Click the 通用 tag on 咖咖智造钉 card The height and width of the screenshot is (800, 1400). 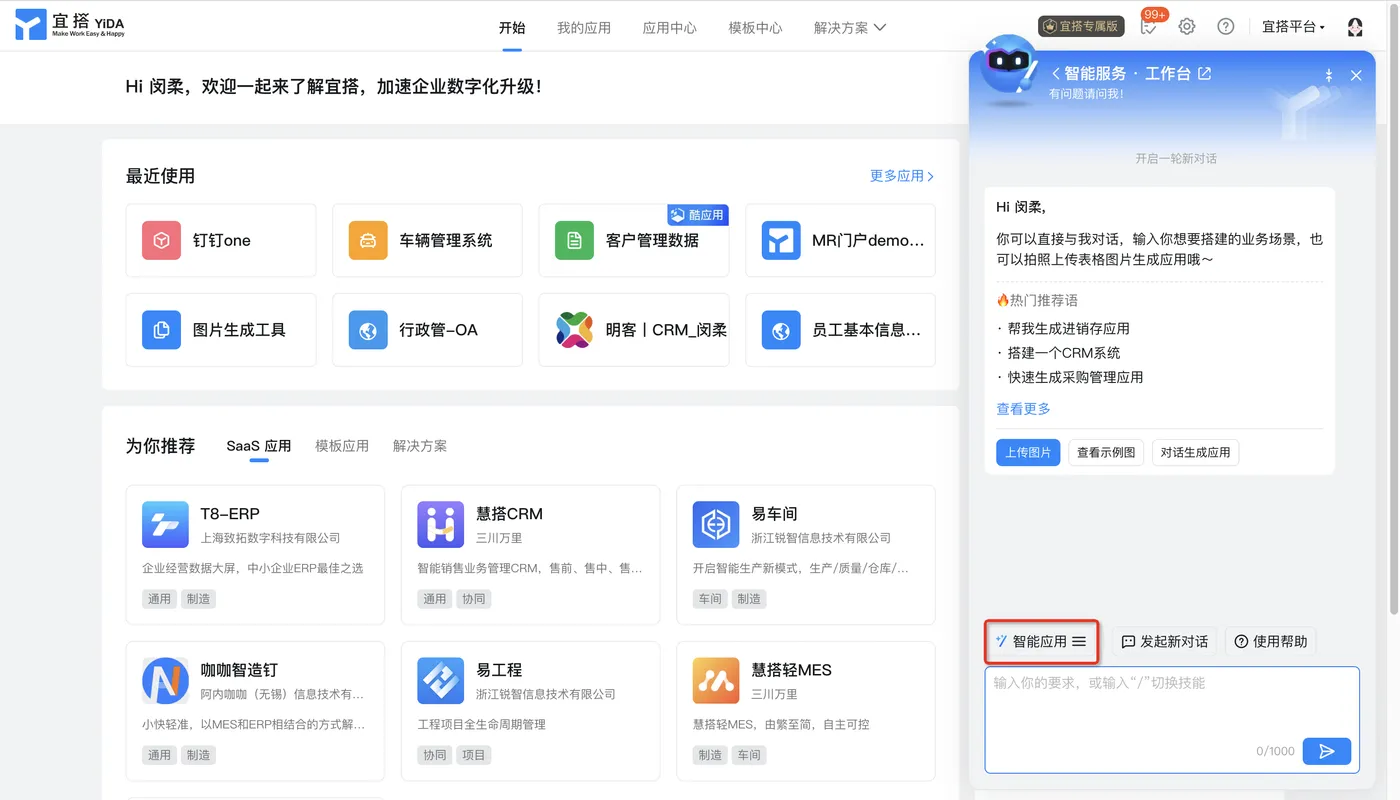[x=160, y=755]
